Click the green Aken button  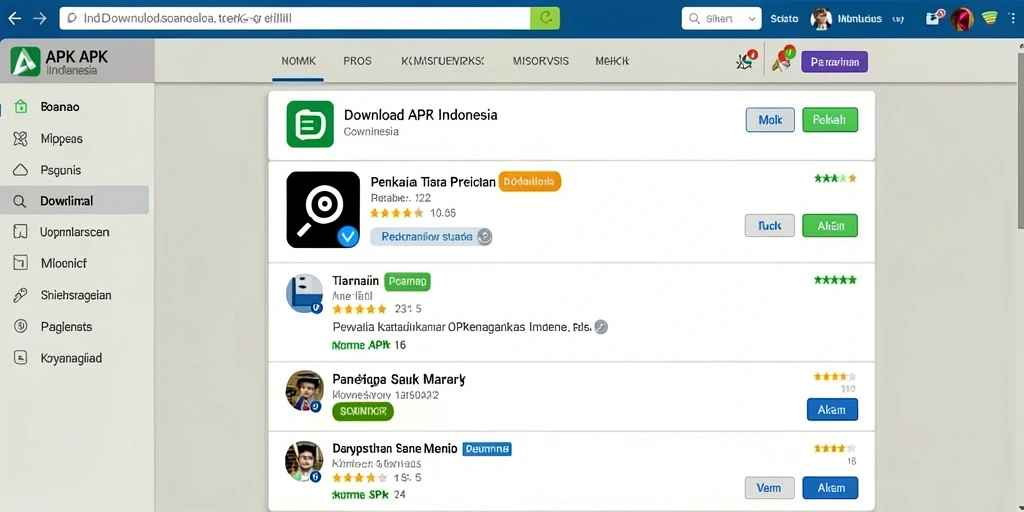point(829,225)
